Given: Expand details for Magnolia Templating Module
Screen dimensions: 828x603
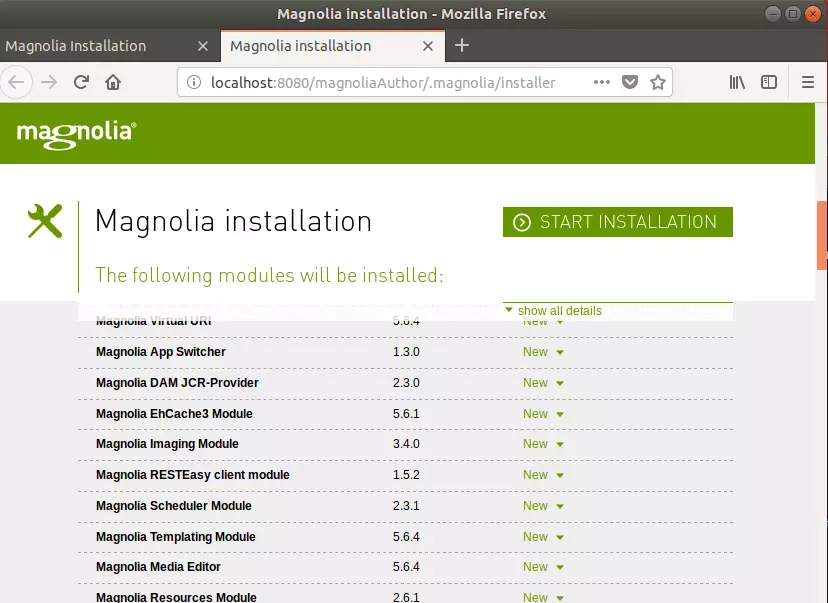Looking at the screenshot, I should click(543, 536).
